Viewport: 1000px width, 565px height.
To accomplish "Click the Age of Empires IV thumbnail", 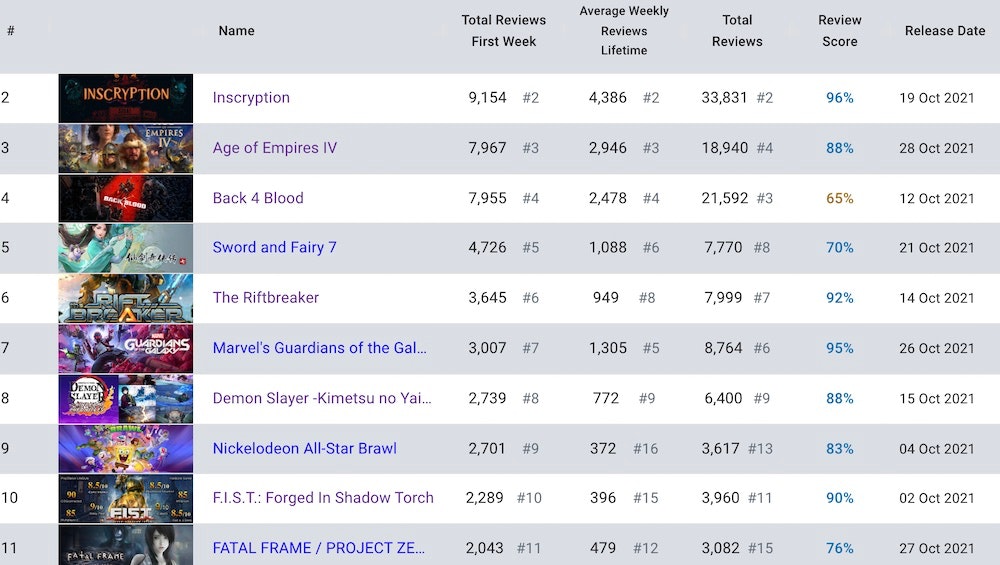I will tap(126, 148).
